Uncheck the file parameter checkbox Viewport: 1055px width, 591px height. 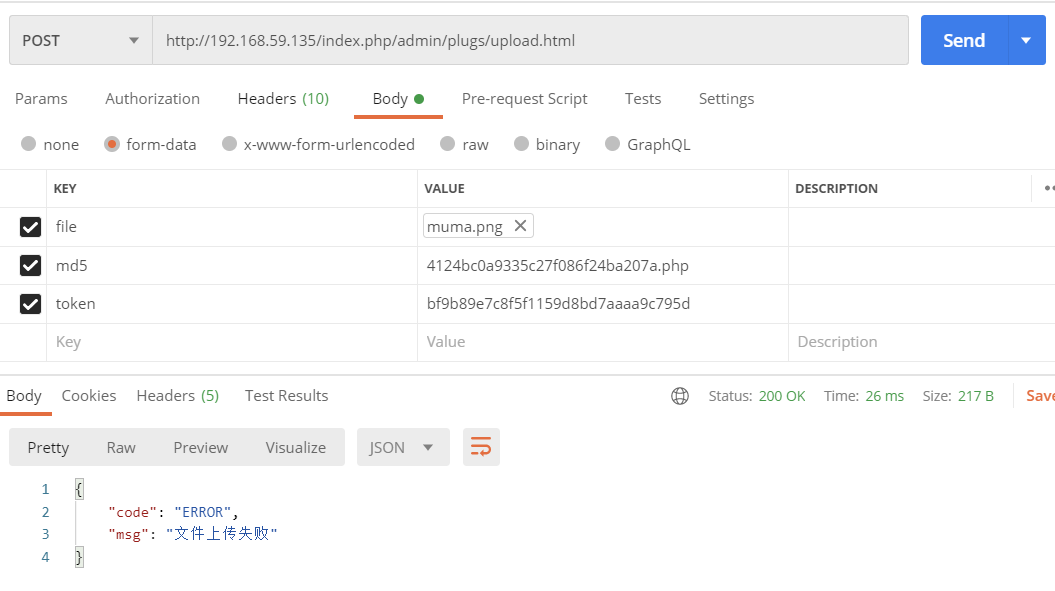tap(31, 227)
